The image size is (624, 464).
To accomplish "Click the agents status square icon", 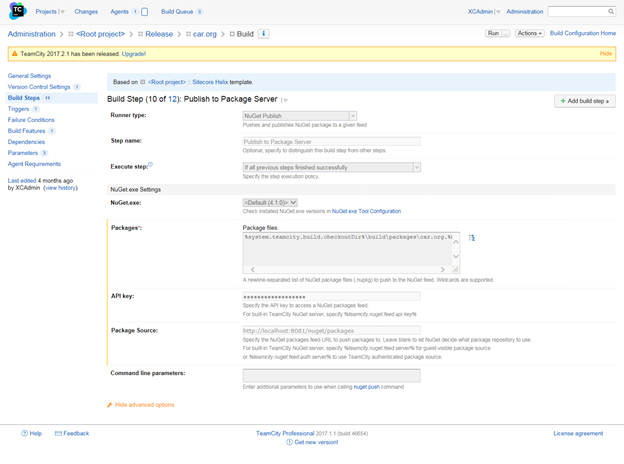I will coord(144,12).
